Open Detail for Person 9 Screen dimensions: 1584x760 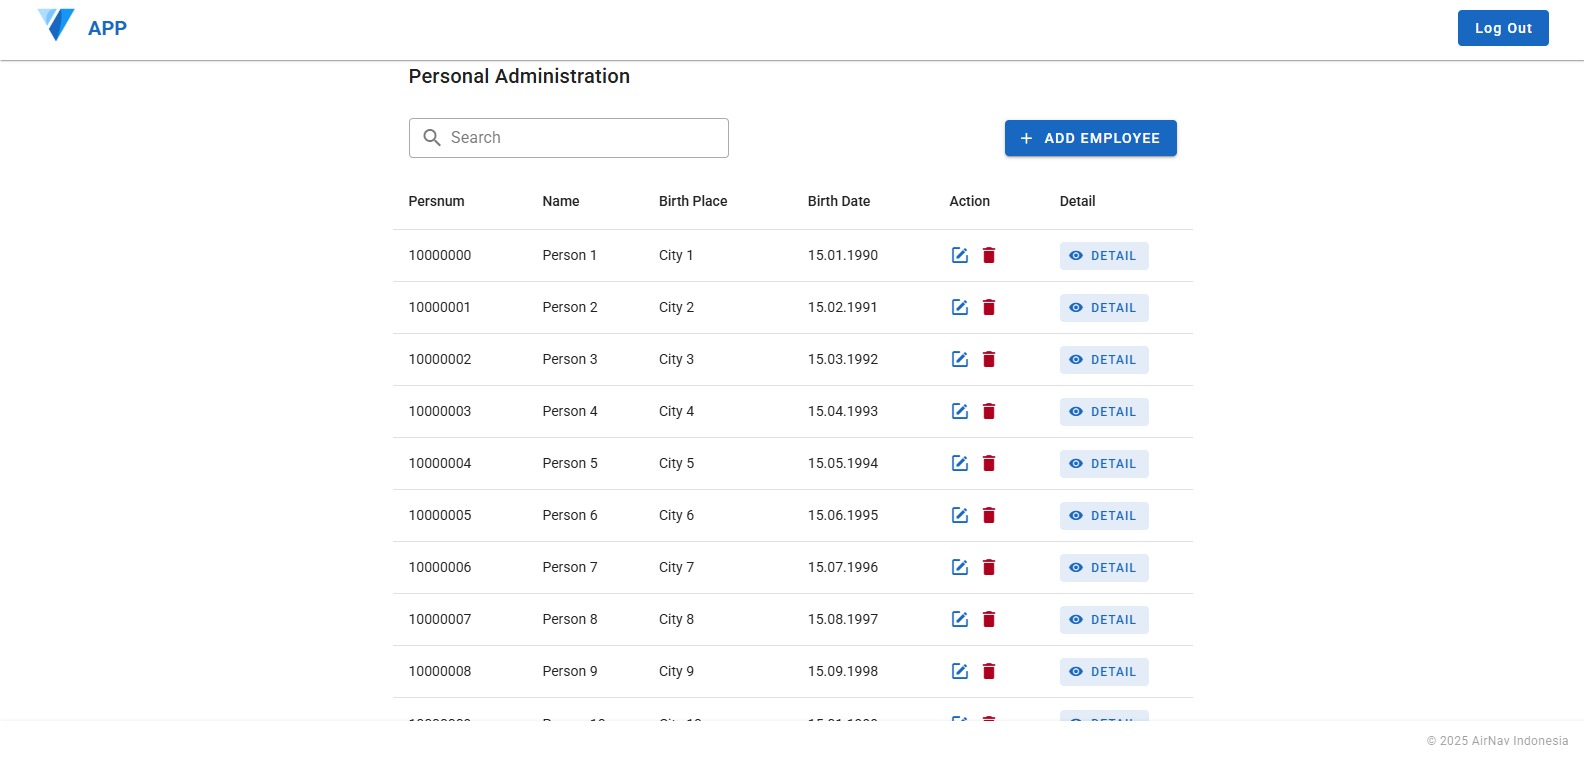[x=1103, y=672]
